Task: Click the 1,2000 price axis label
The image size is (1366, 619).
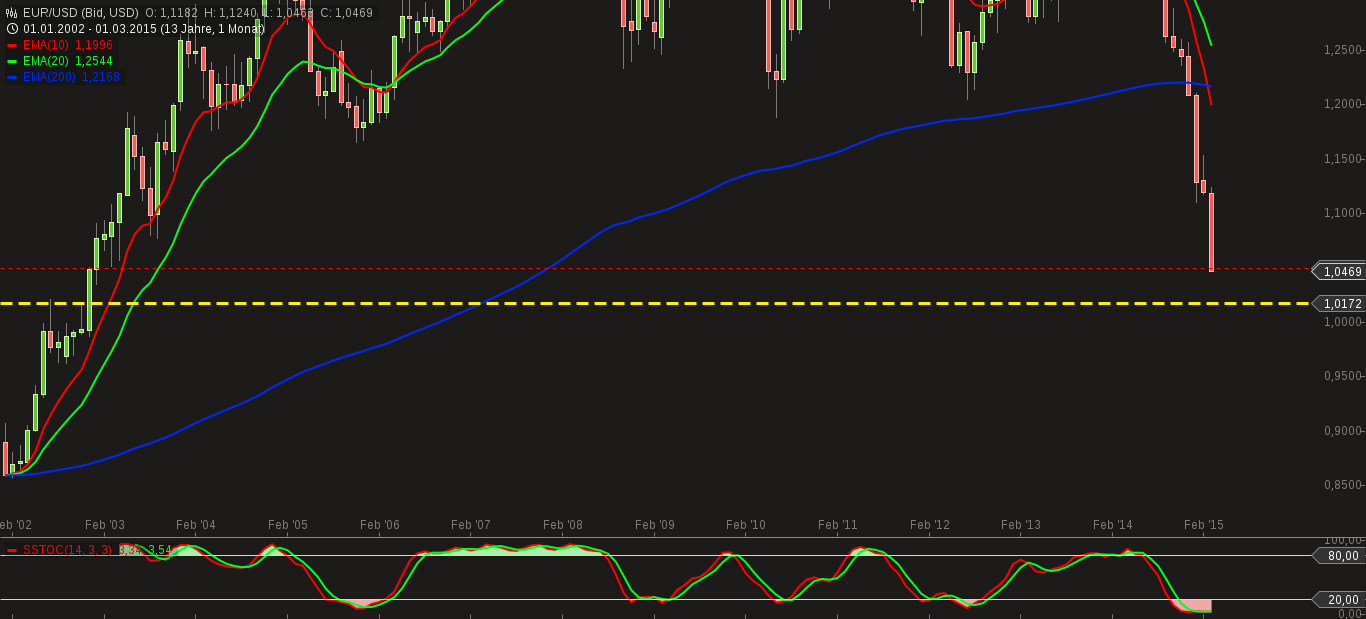Action: (1343, 104)
